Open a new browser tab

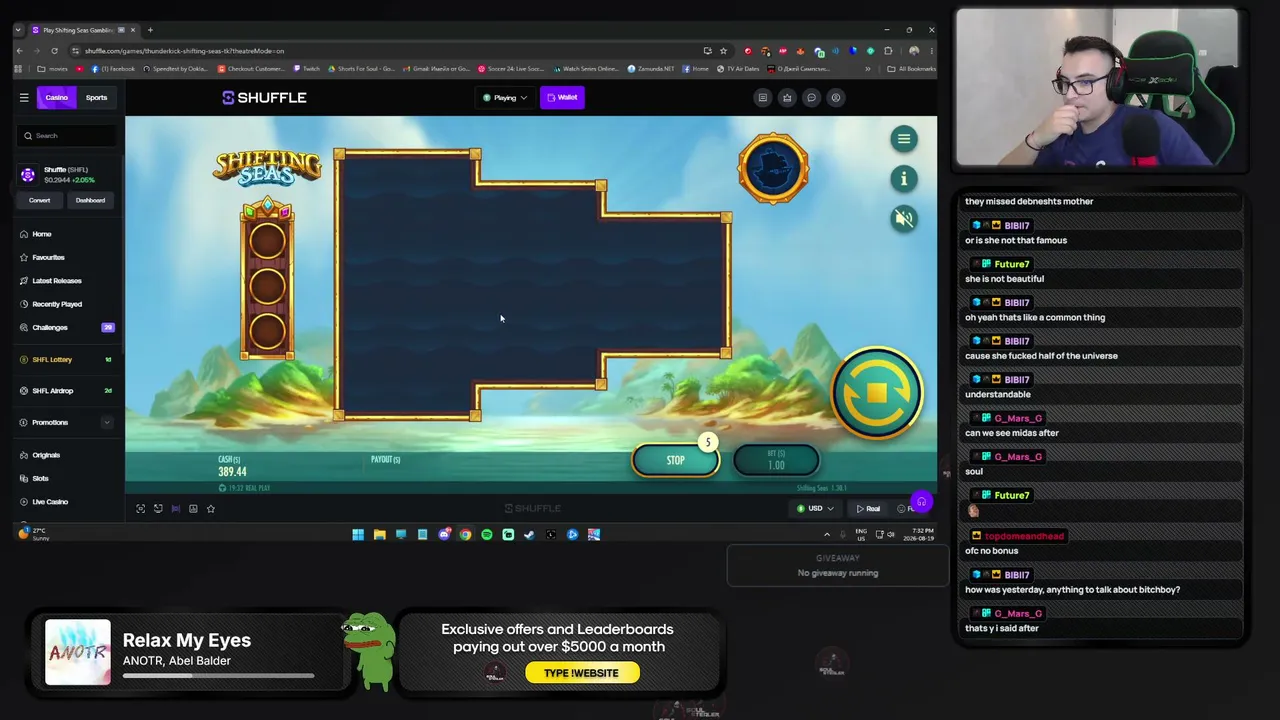pyautogui.click(x=150, y=30)
